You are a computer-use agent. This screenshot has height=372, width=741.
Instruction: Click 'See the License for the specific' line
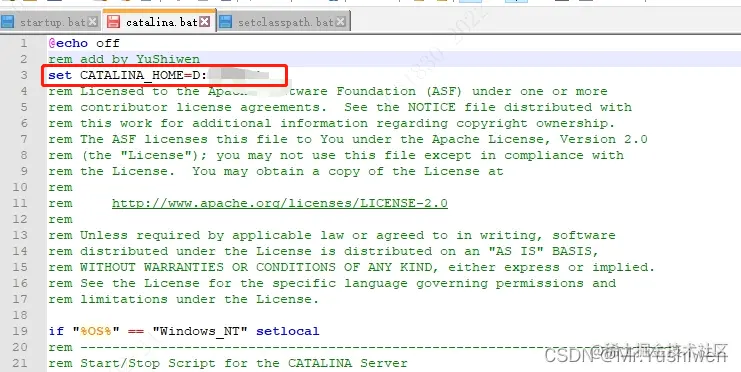[332, 283]
